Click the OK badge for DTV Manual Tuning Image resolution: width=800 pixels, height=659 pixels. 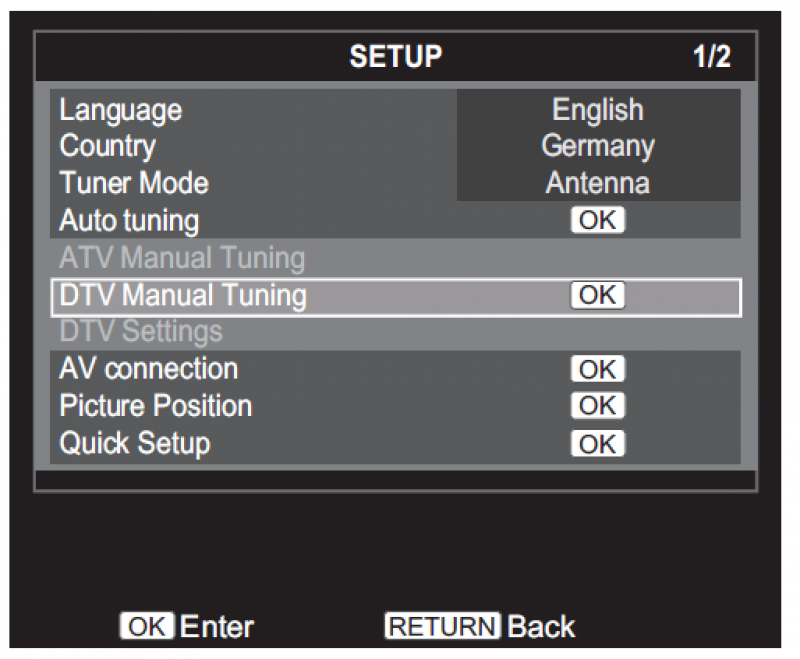(x=598, y=295)
